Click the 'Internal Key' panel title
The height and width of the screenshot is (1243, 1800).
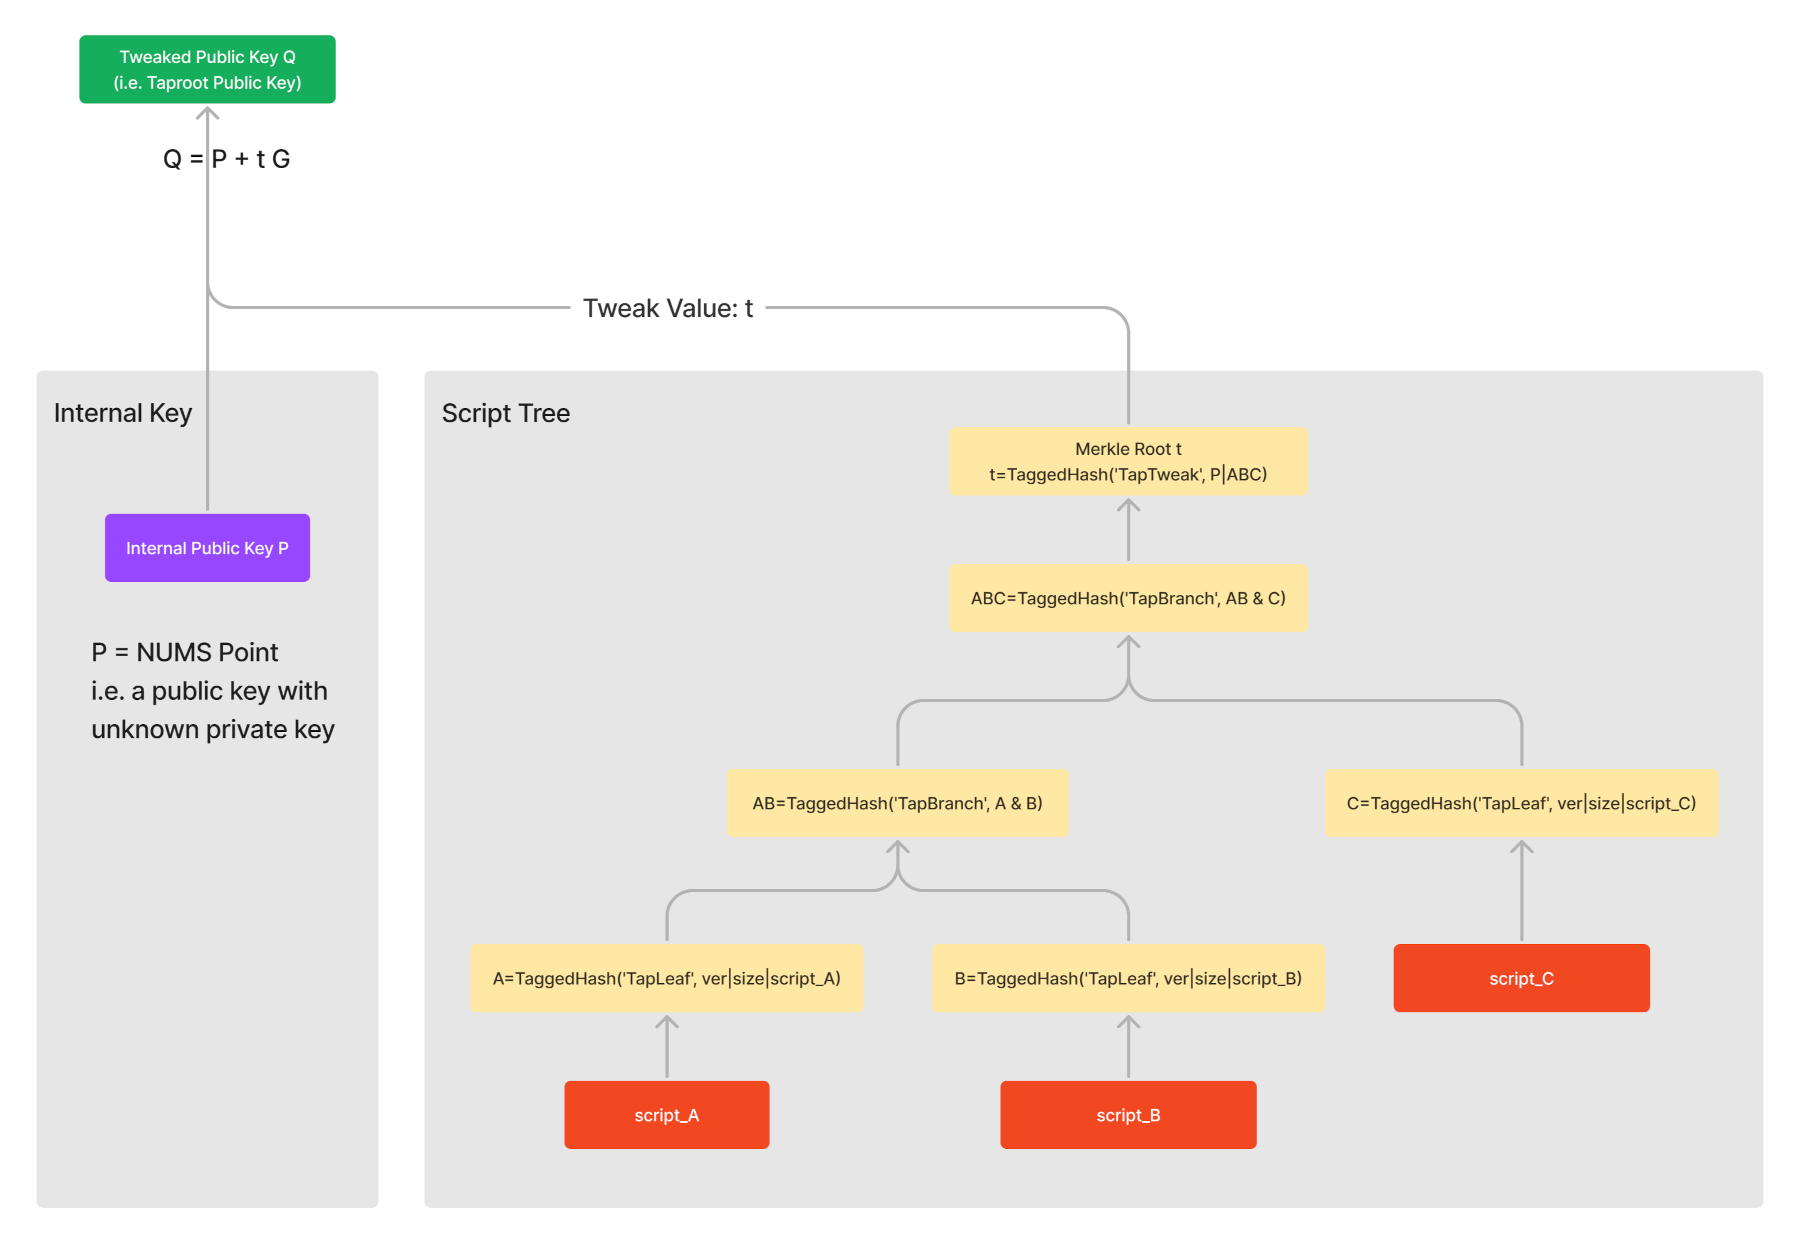click(x=123, y=413)
